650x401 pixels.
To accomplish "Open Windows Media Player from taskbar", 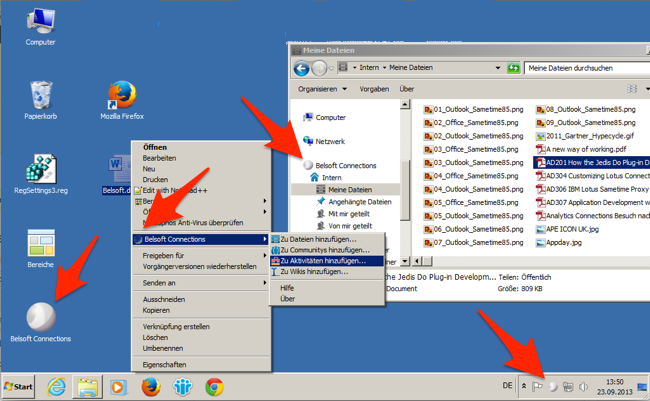I will 118,387.
